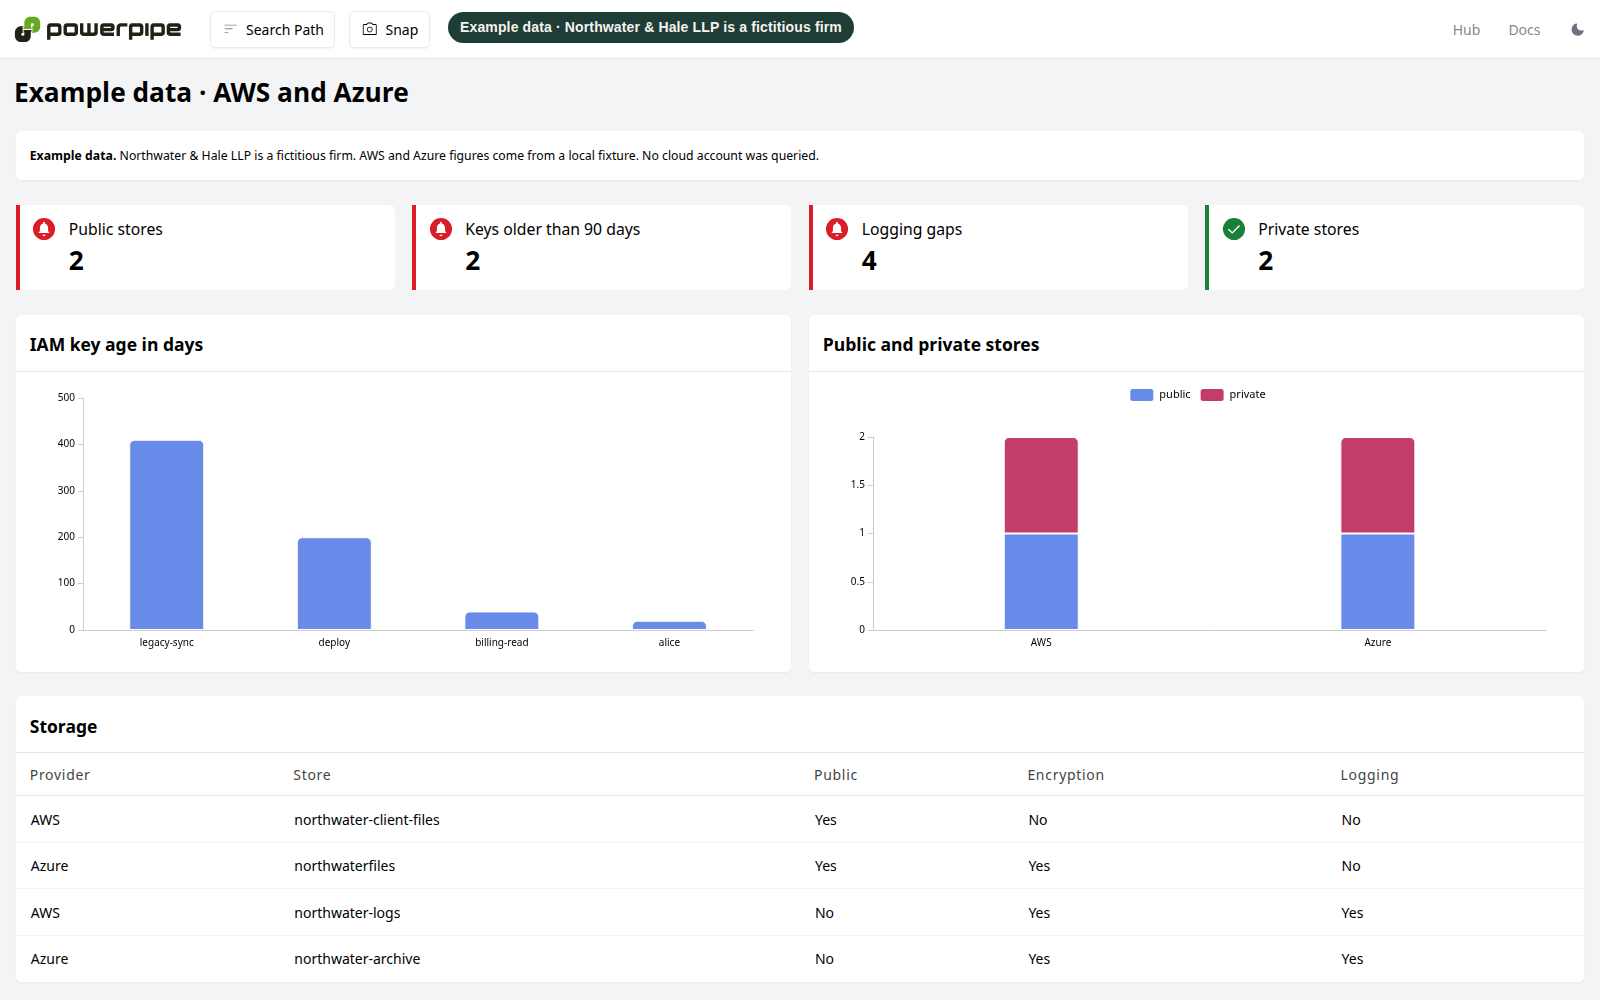This screenshot has width=1600, height=1000.
Task: Select the legacy-sync bar in IAM chart
Action: pos(167,535)
